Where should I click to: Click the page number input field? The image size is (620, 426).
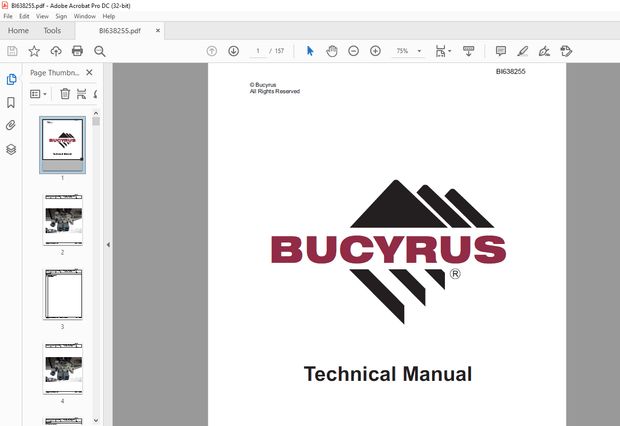click(258, 51)
